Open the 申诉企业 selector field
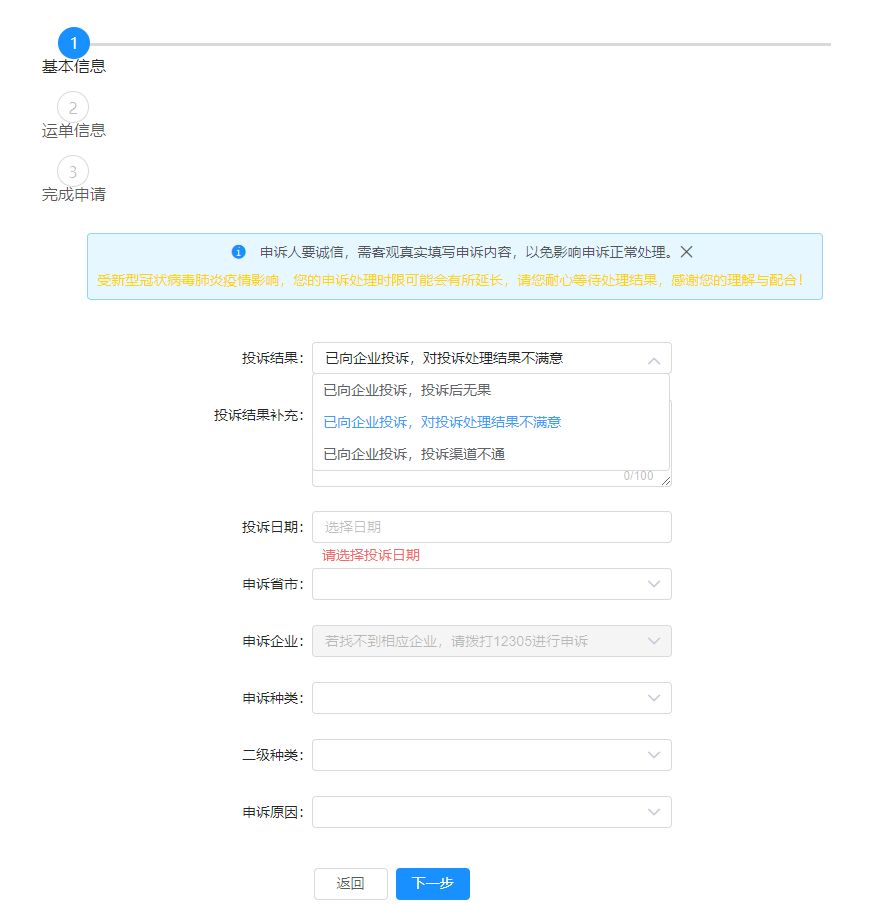Viewport: 872px width, 911px height. click(x=480, y=640)
